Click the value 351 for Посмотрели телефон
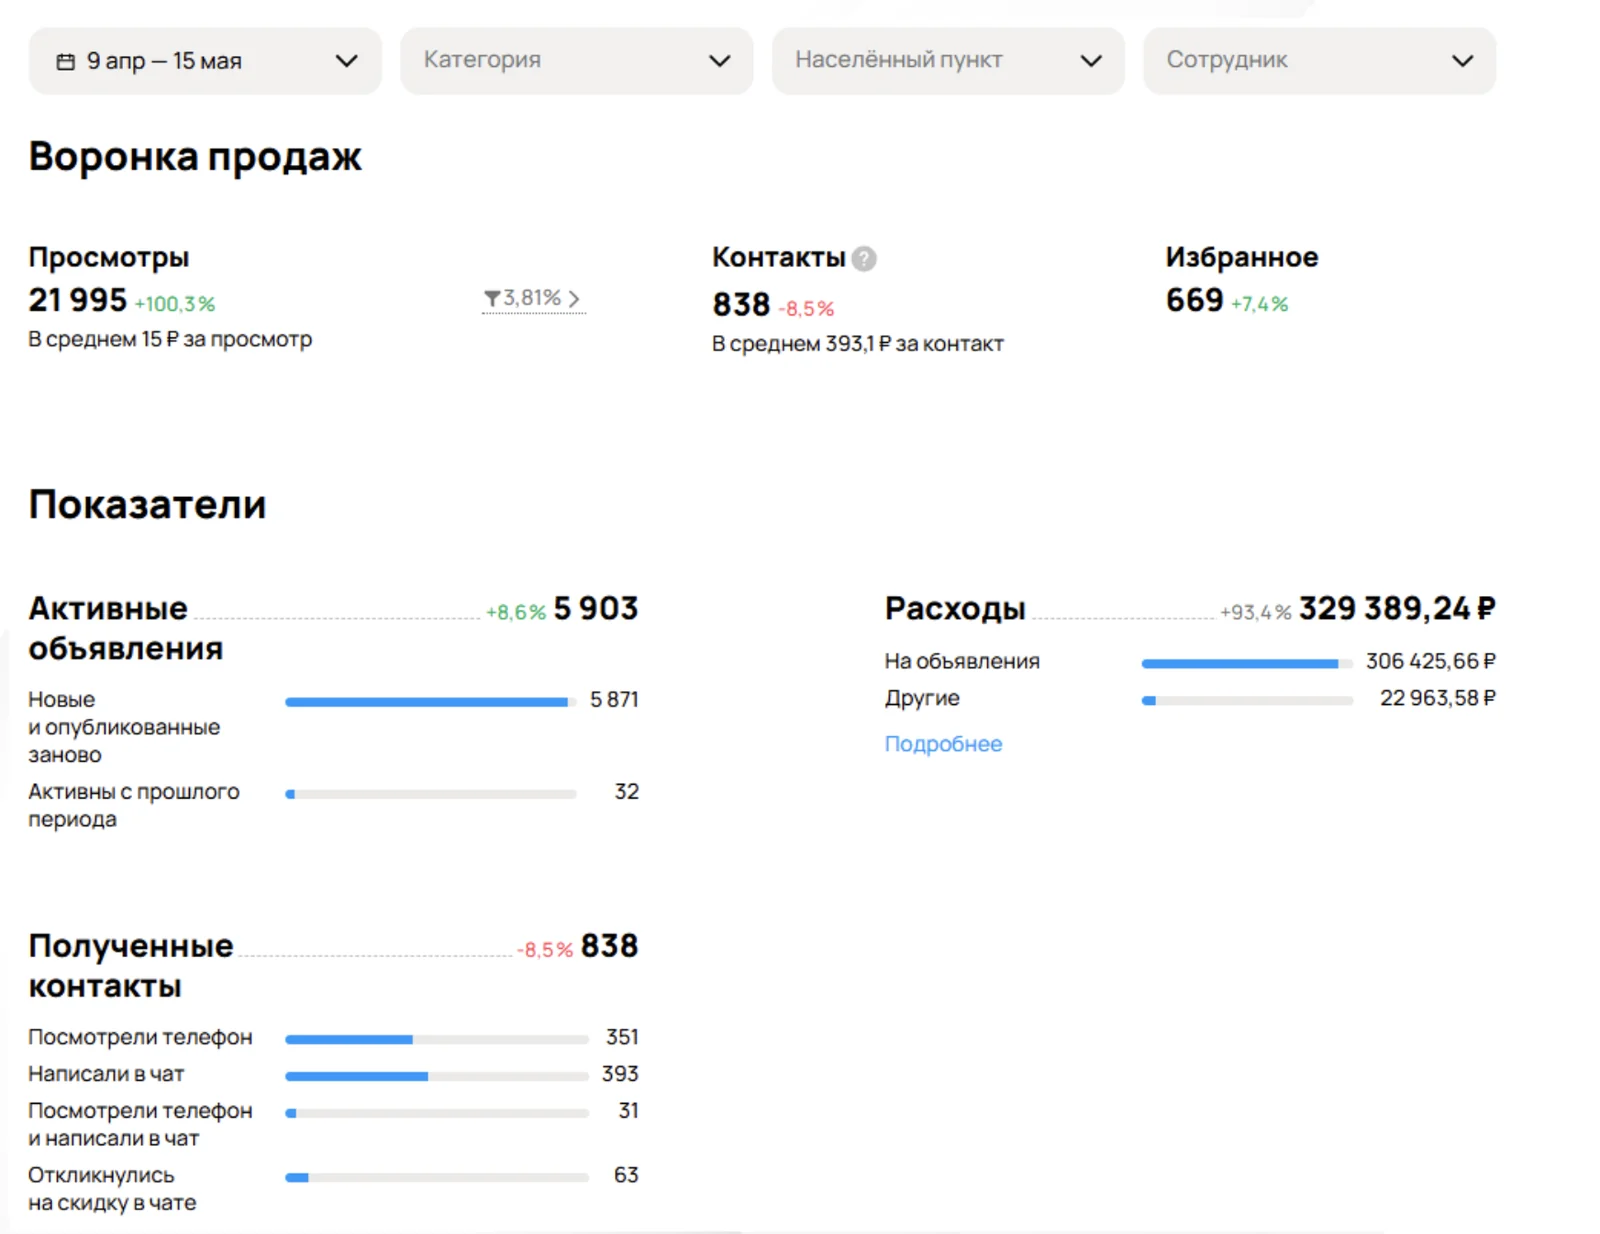 622,1037
